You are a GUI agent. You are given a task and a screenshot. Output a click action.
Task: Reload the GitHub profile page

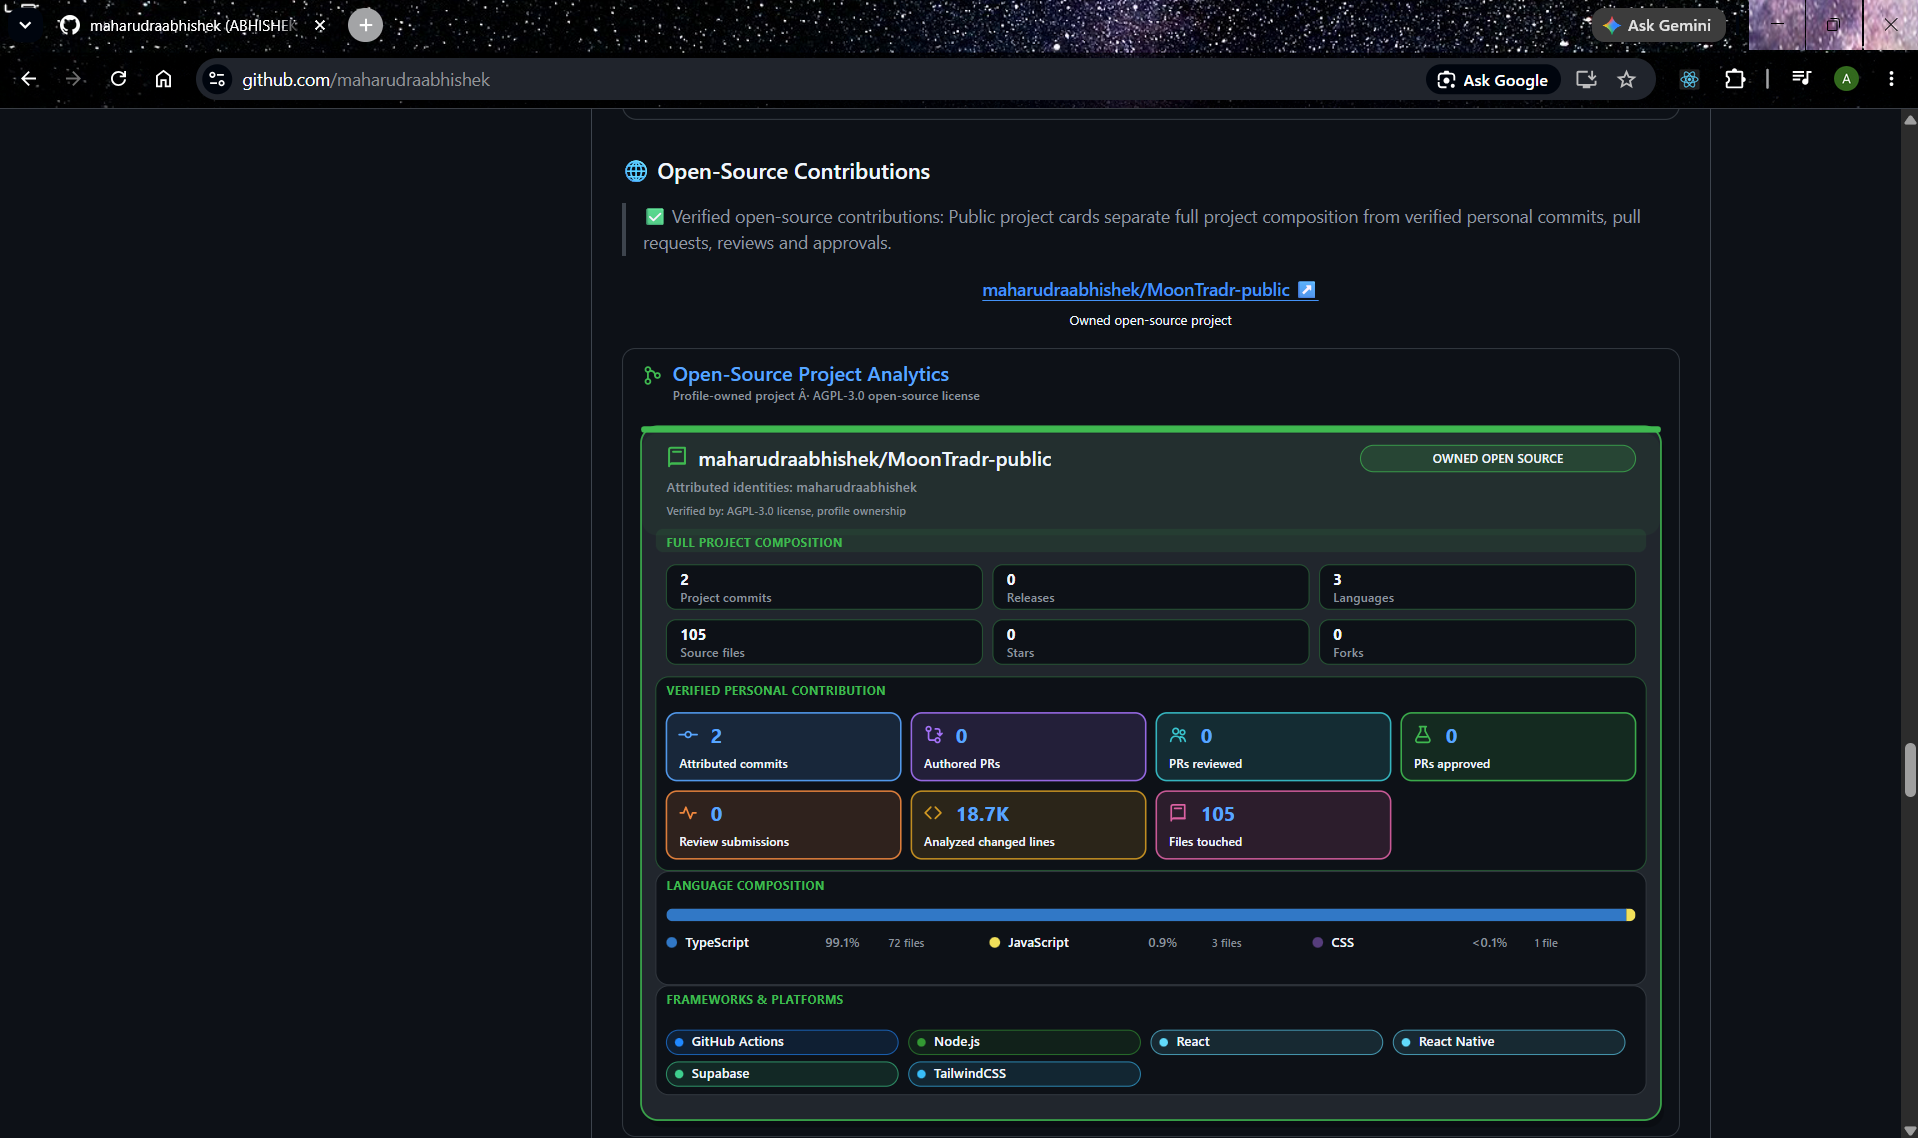click(118, 79)
